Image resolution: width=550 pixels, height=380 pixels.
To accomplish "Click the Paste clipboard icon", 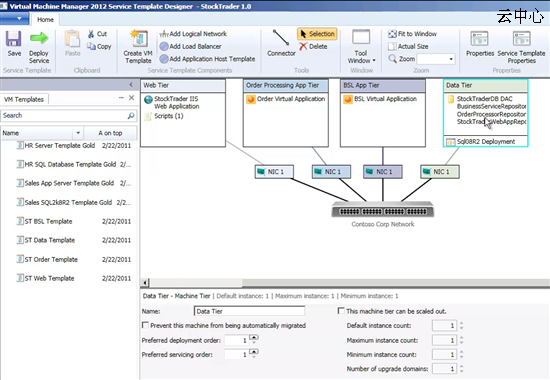I will point(73,39).
